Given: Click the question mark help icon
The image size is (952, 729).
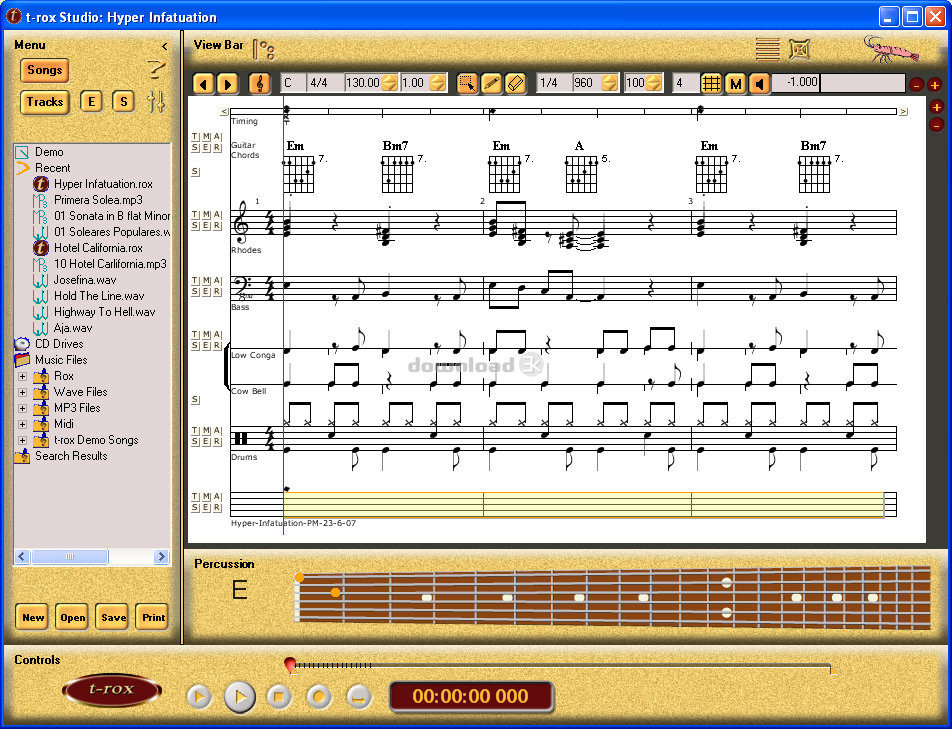Looking at the screenshot, I should point(155,69).
